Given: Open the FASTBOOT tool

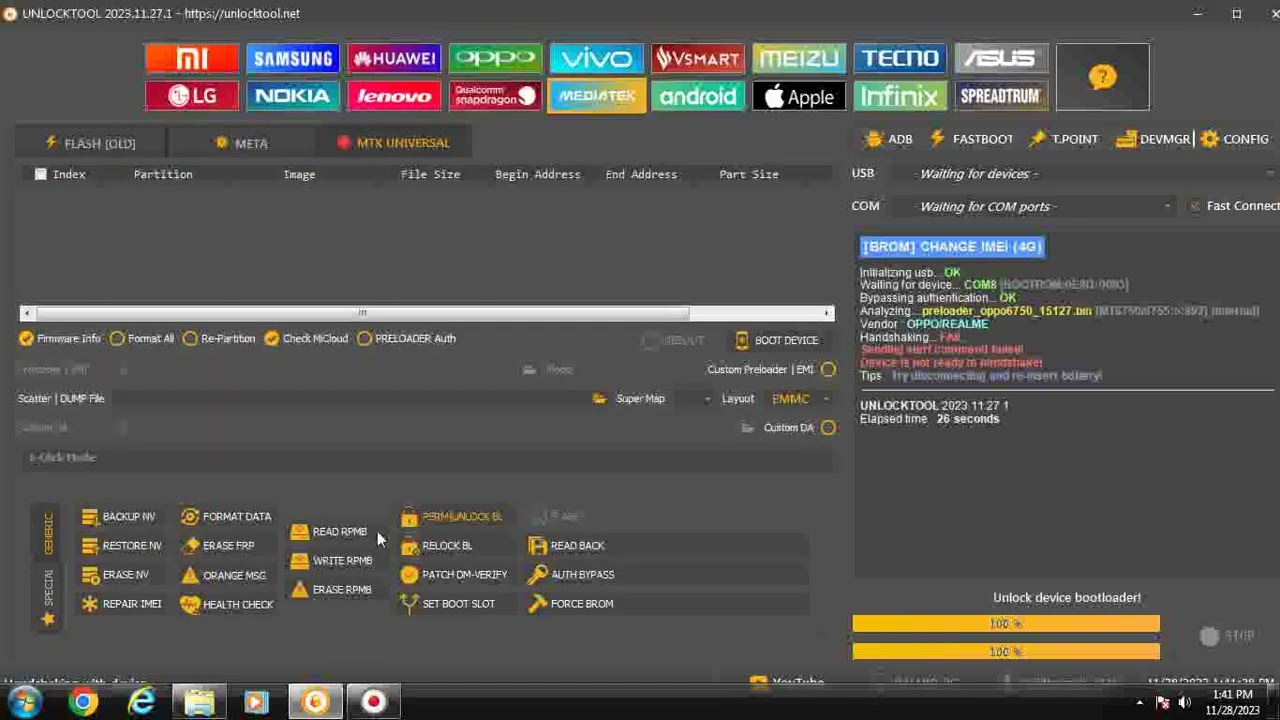Looking at the screenshot, I should [x=971, y=140].
